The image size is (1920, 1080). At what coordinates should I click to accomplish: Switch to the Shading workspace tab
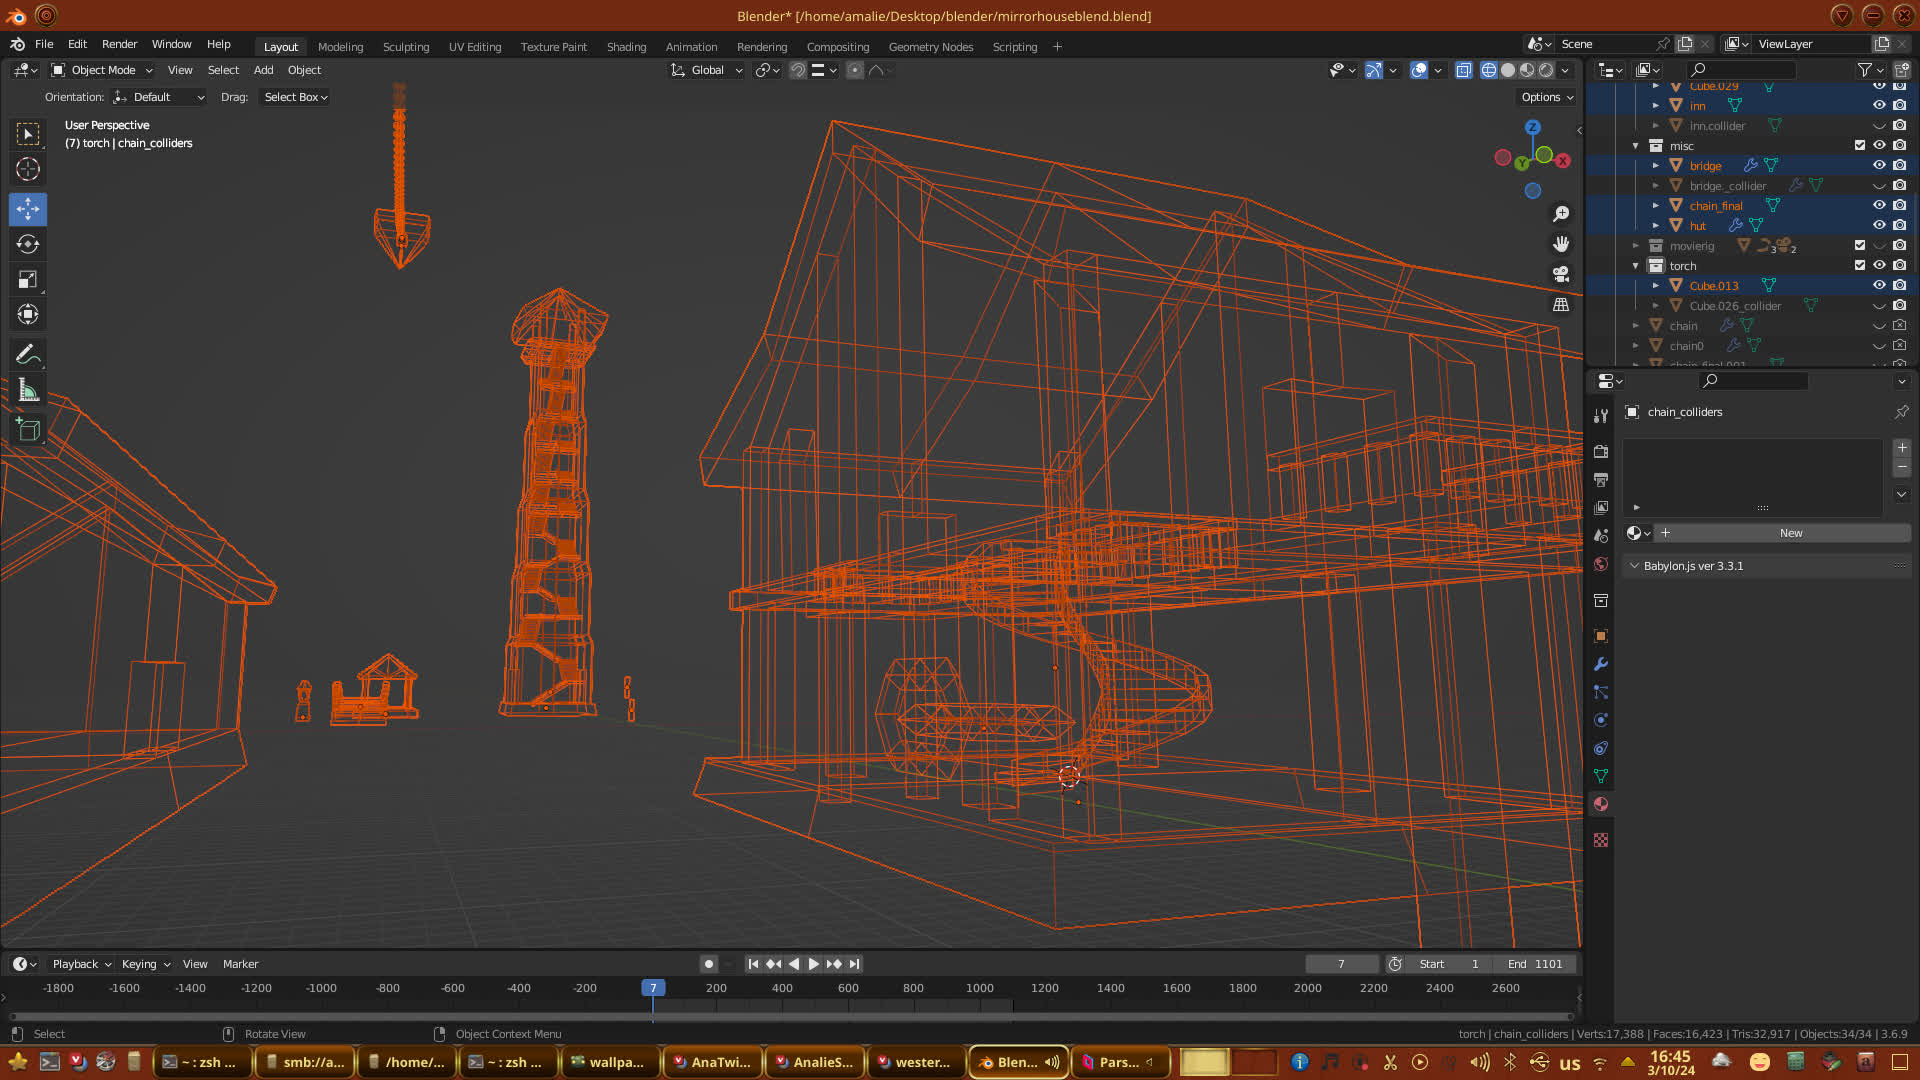(x=626, y=47)
